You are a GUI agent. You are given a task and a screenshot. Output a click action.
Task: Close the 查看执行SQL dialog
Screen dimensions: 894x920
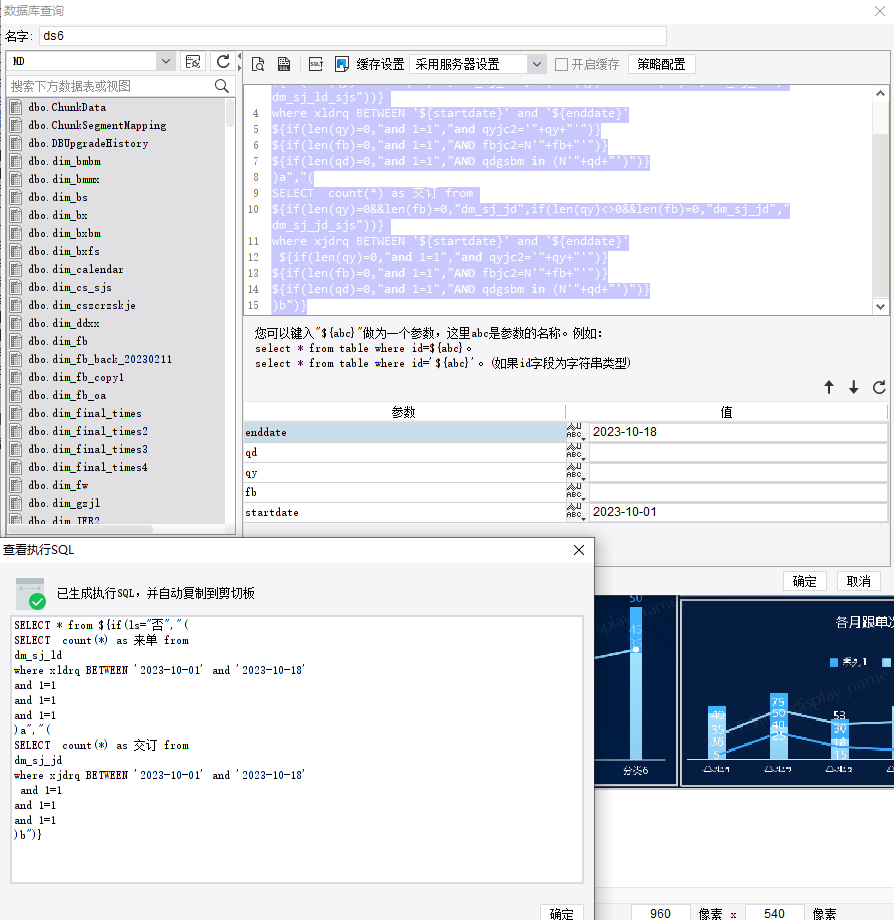pos(579,550)
